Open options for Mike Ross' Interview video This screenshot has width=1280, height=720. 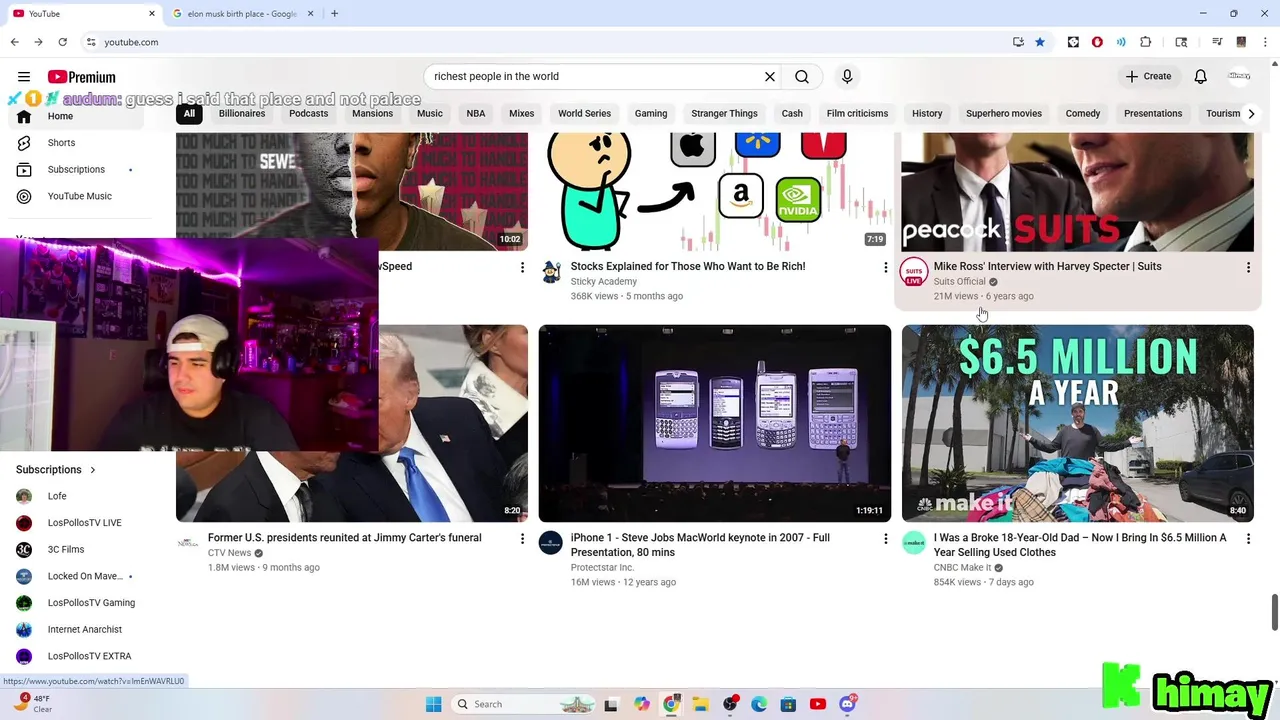(1248, 267)
